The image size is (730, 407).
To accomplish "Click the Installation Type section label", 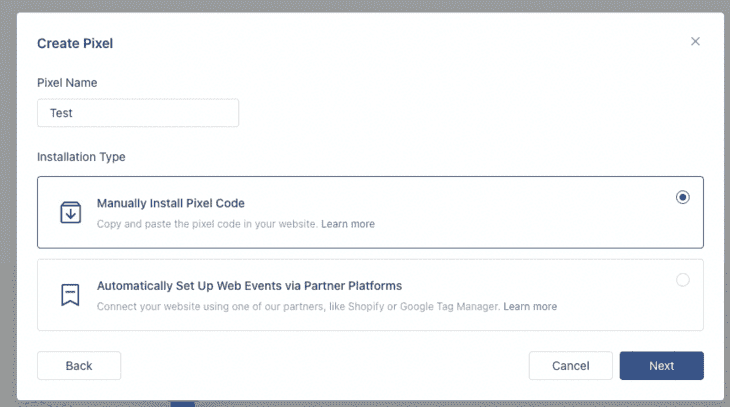I will (x=81, y=157).
